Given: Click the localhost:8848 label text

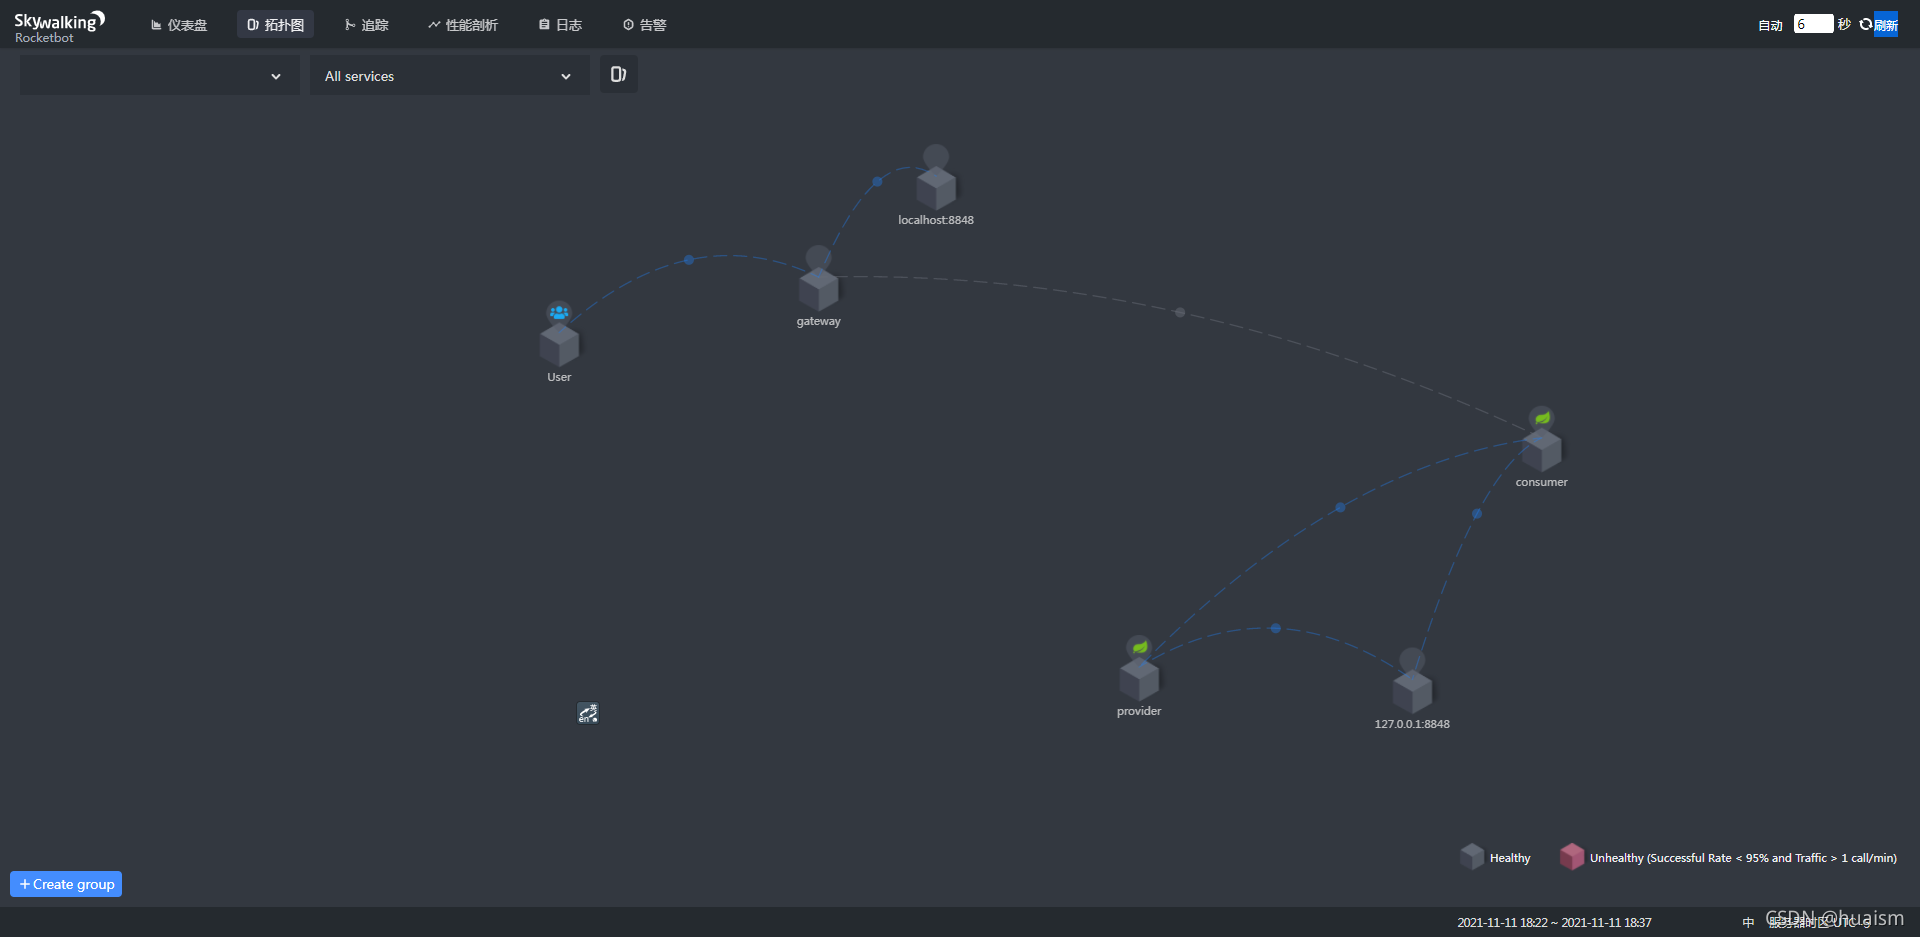Looking at the screenshot, I should (936, 220).
